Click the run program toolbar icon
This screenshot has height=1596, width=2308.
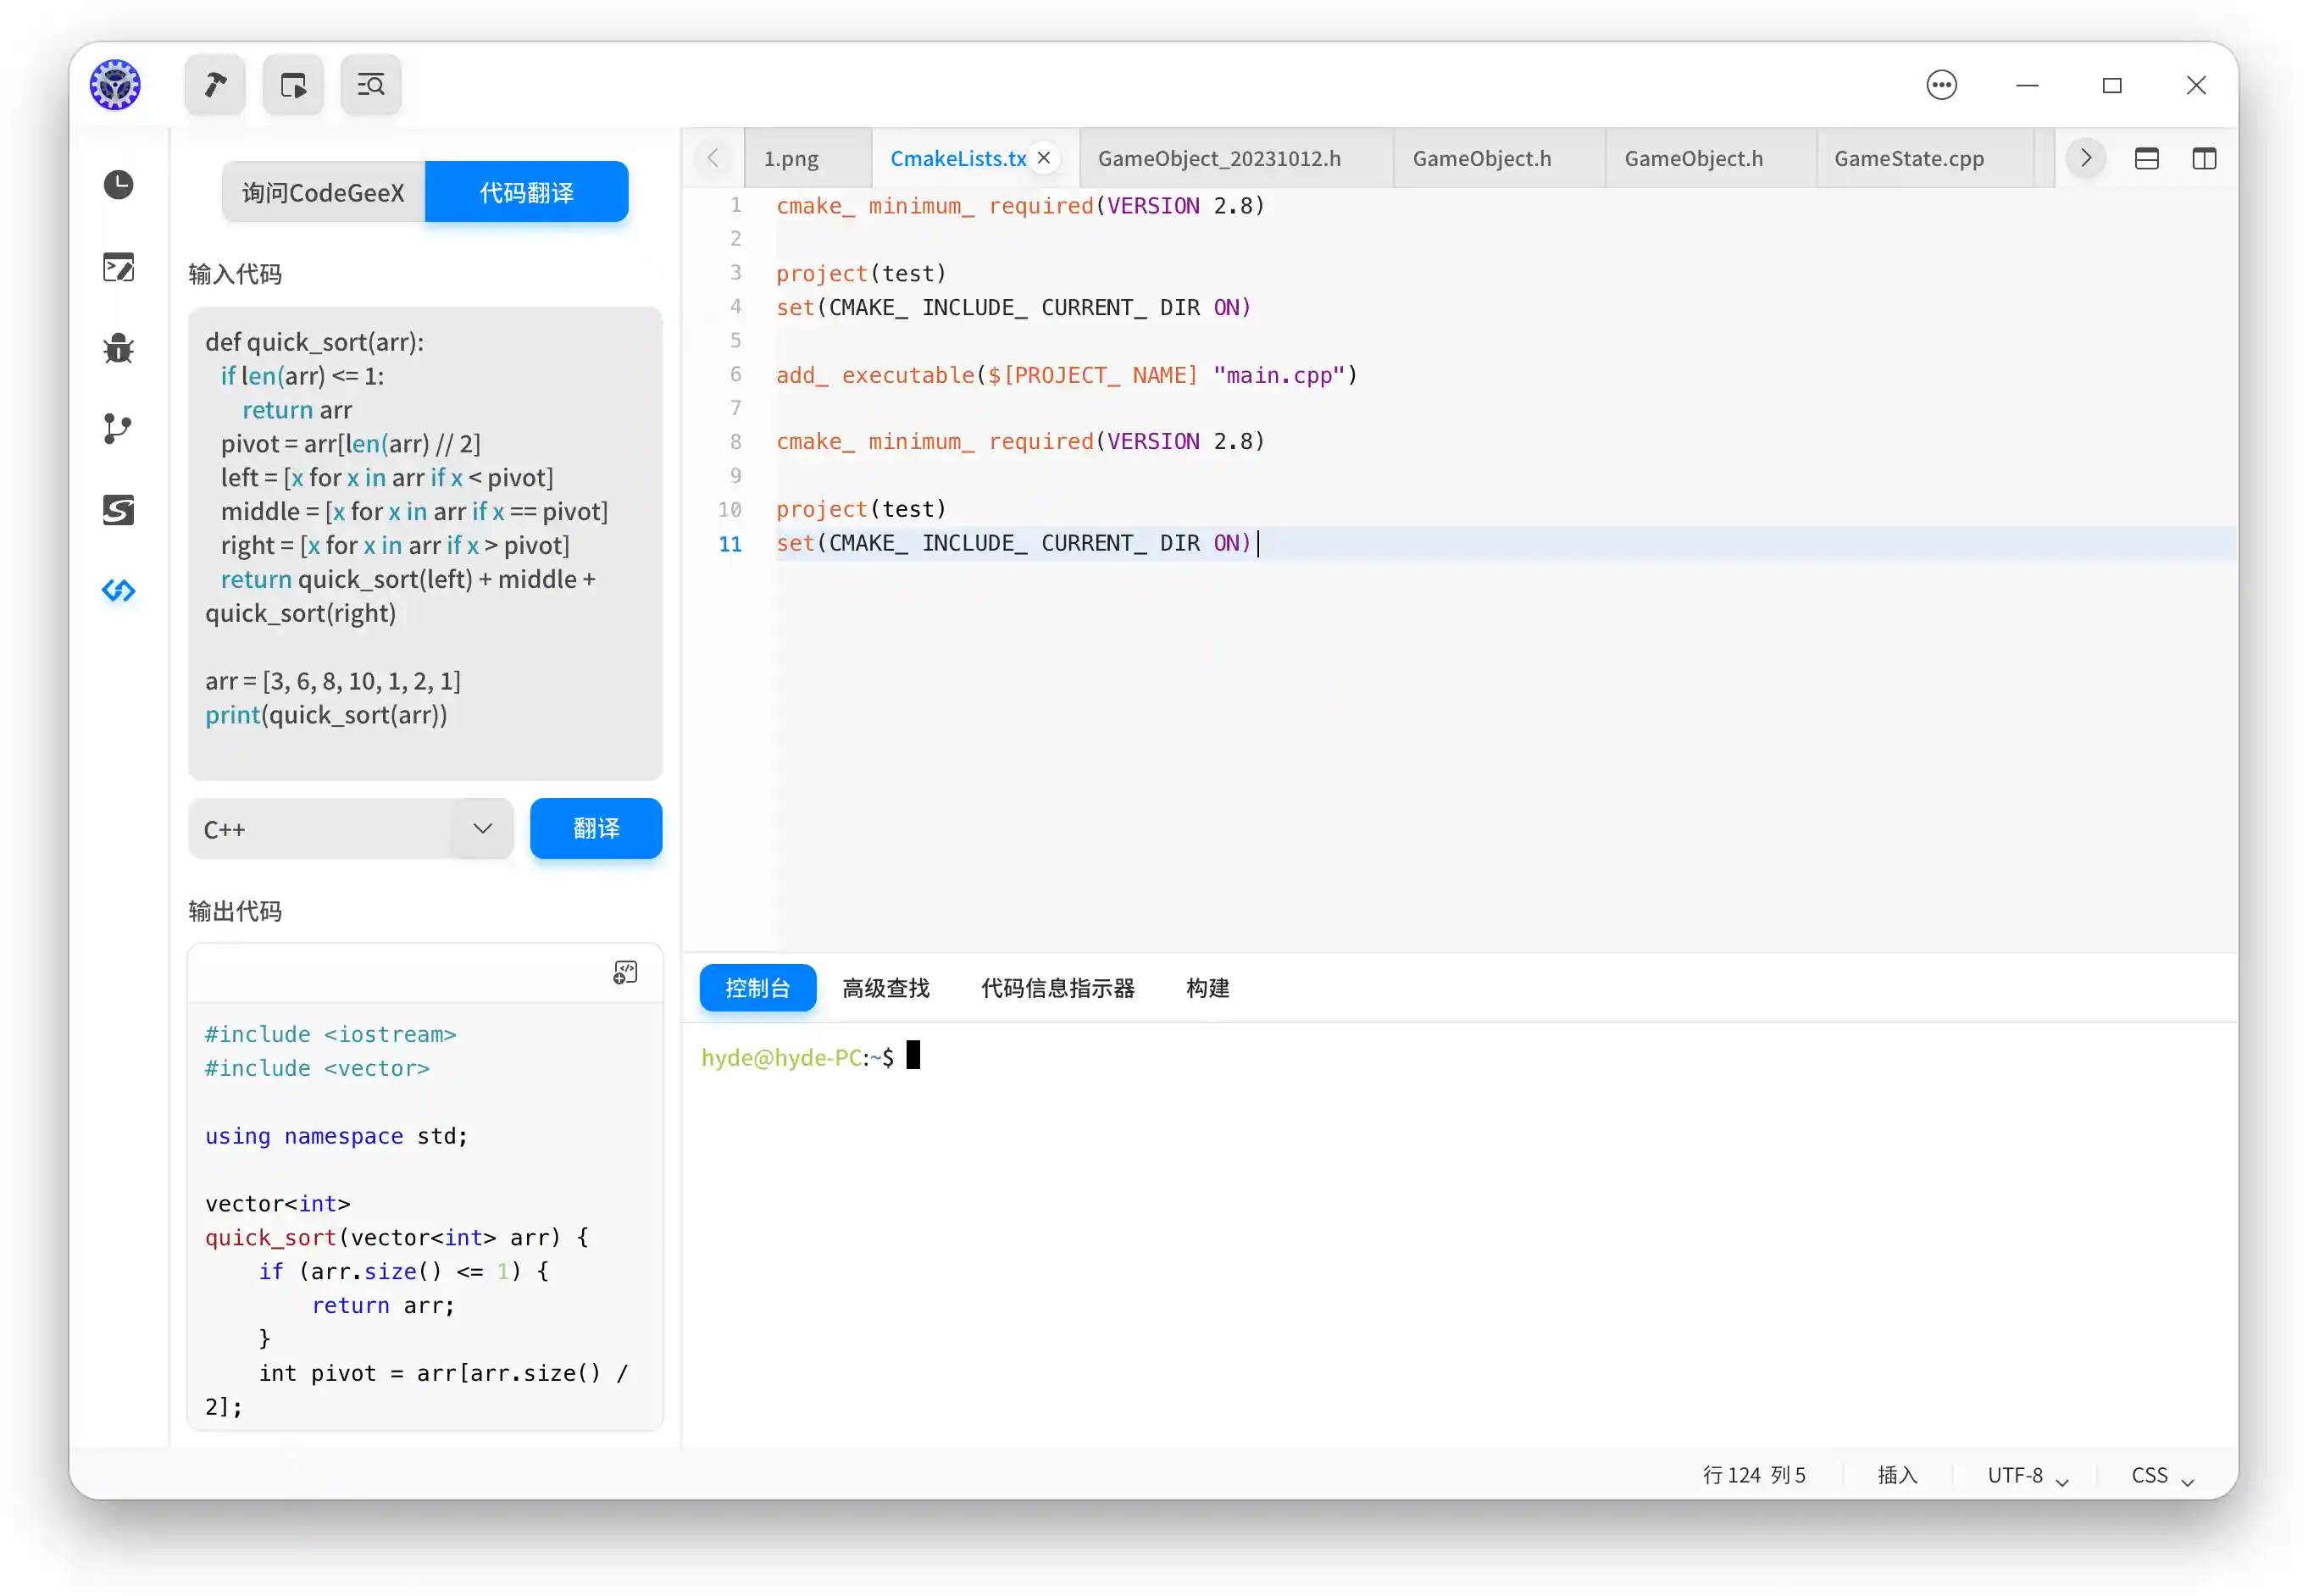(293, 85)
